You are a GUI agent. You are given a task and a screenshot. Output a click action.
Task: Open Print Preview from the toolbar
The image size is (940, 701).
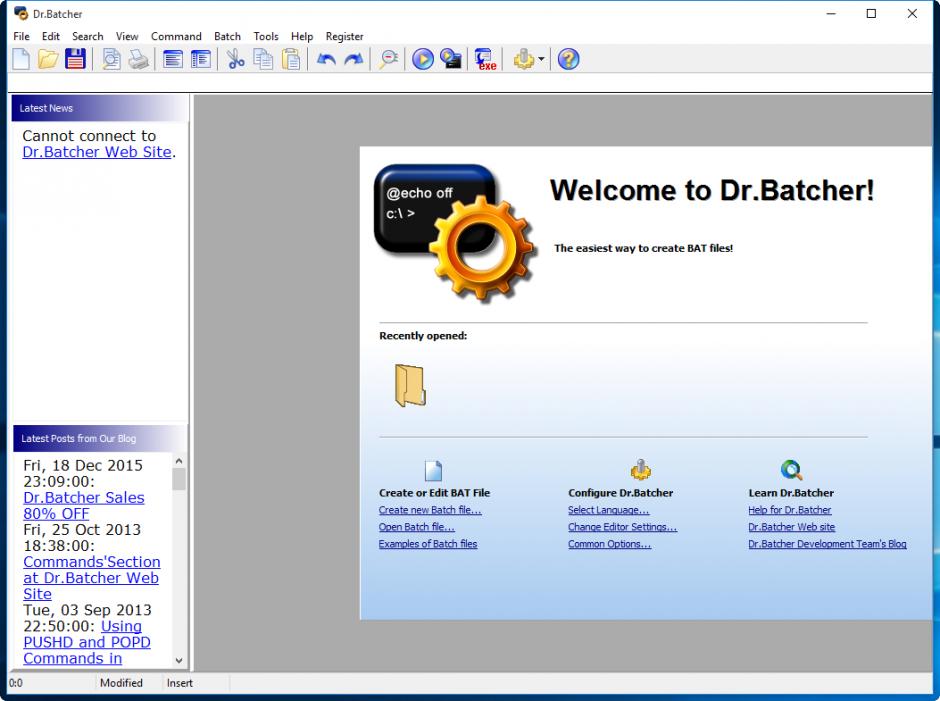point(111,59)
